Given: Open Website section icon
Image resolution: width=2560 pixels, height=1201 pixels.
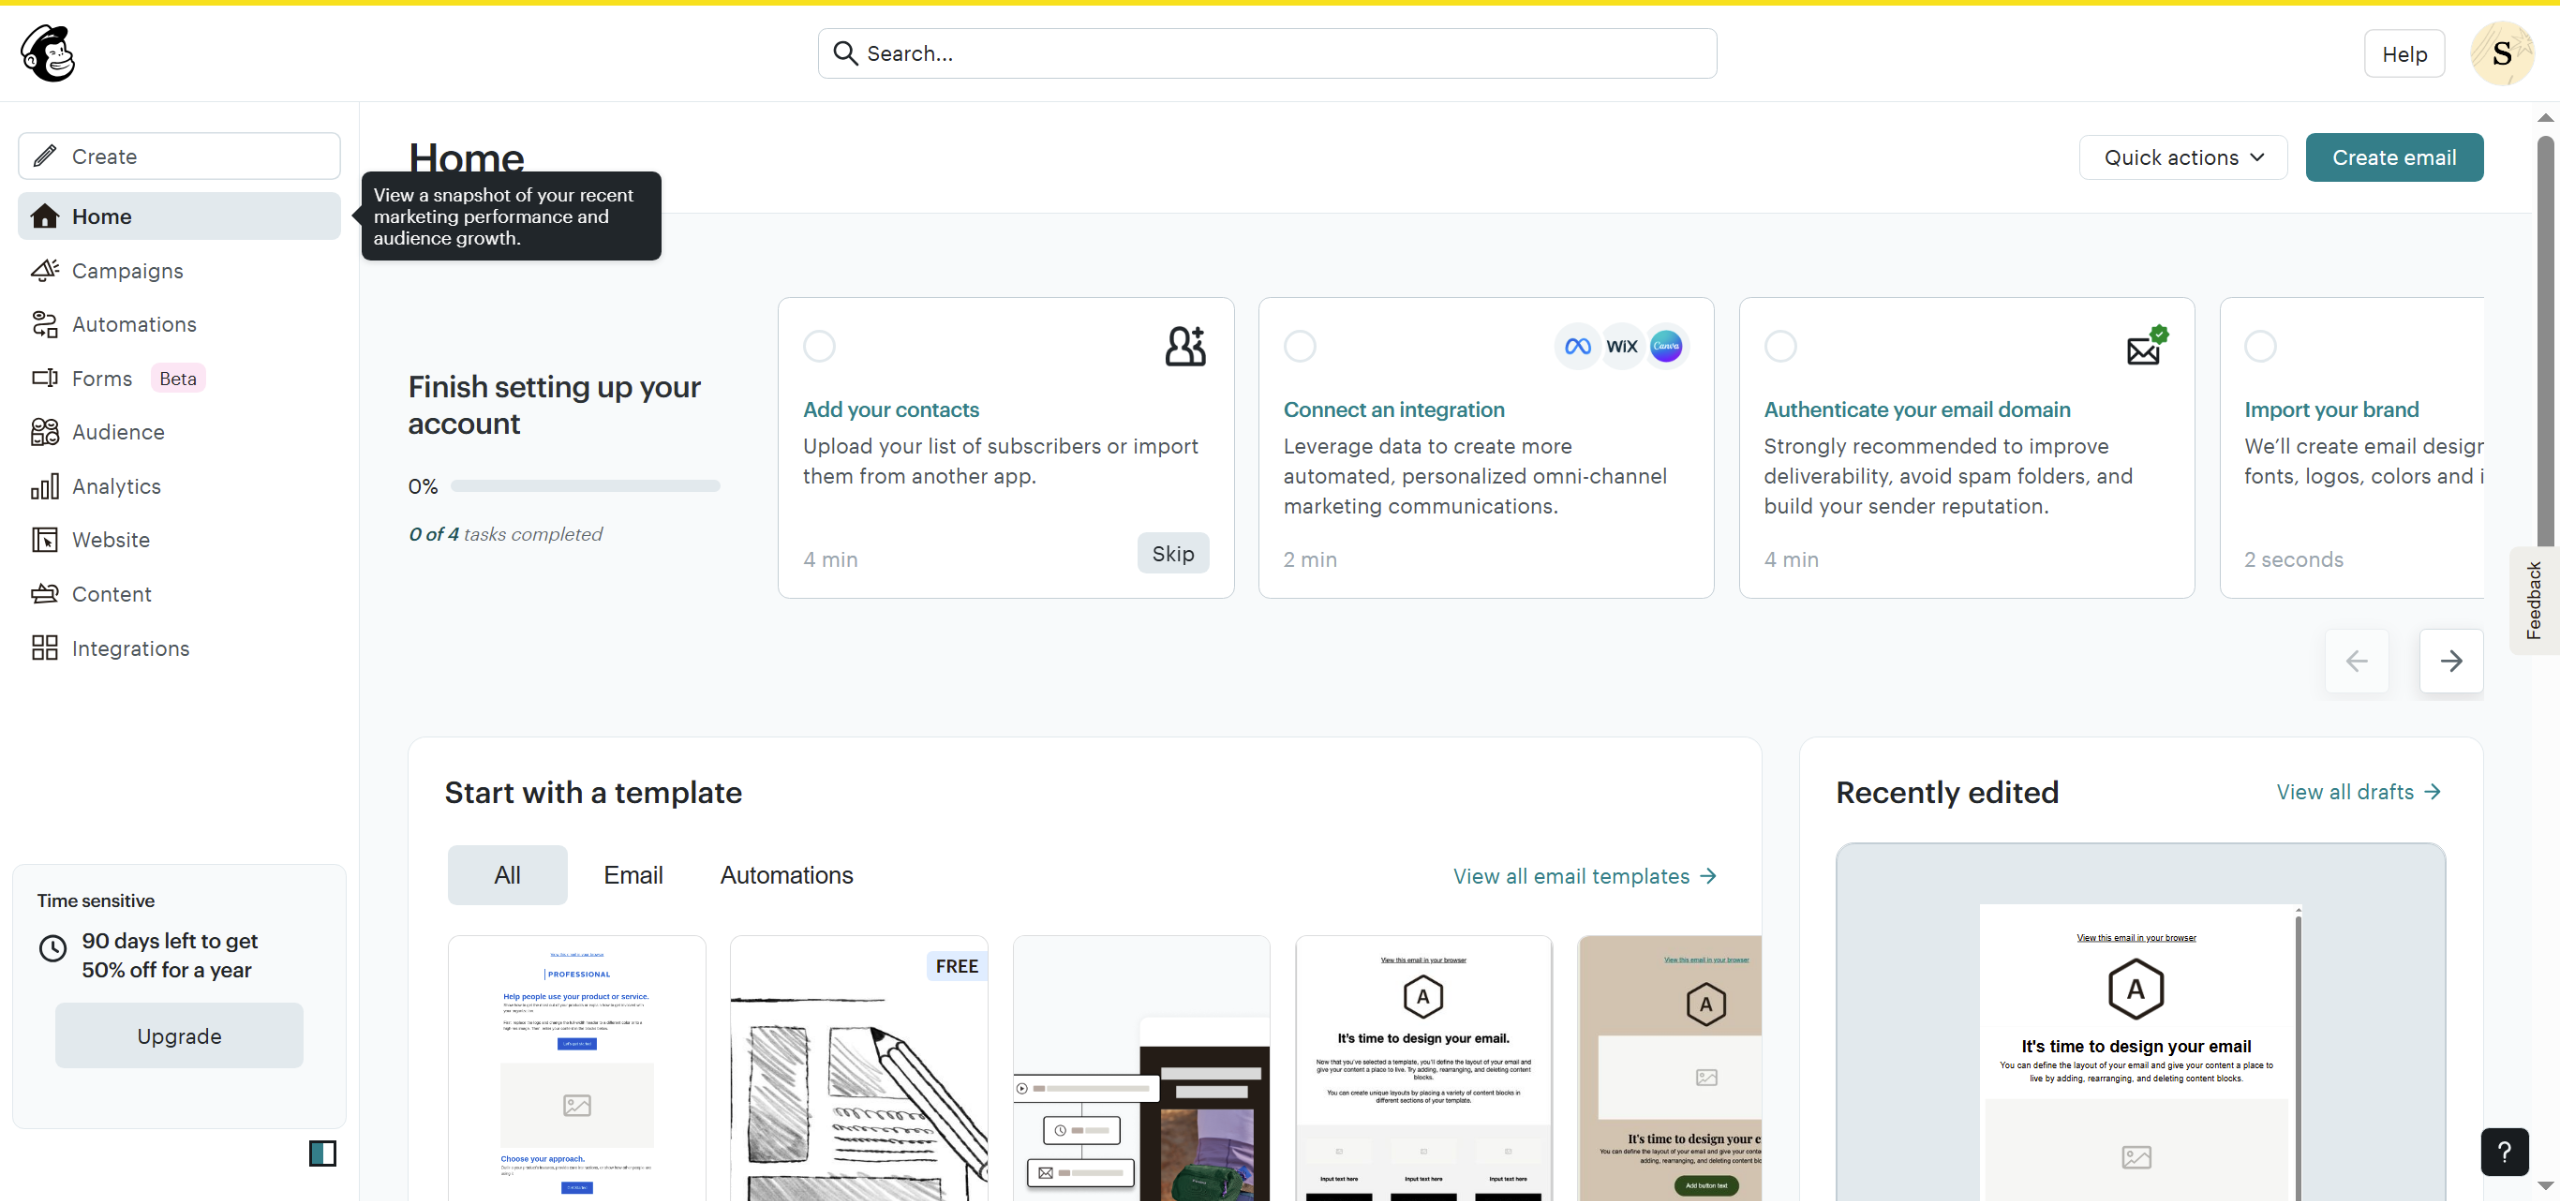Looking at the screenshot, I should point(45,540).
